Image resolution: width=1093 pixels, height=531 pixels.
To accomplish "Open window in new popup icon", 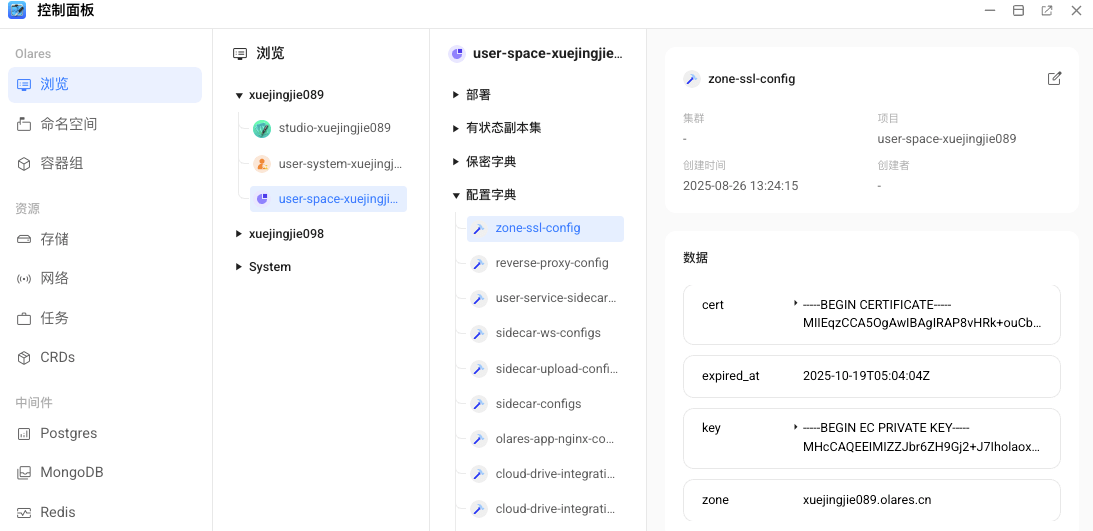I will [1046, 11].
